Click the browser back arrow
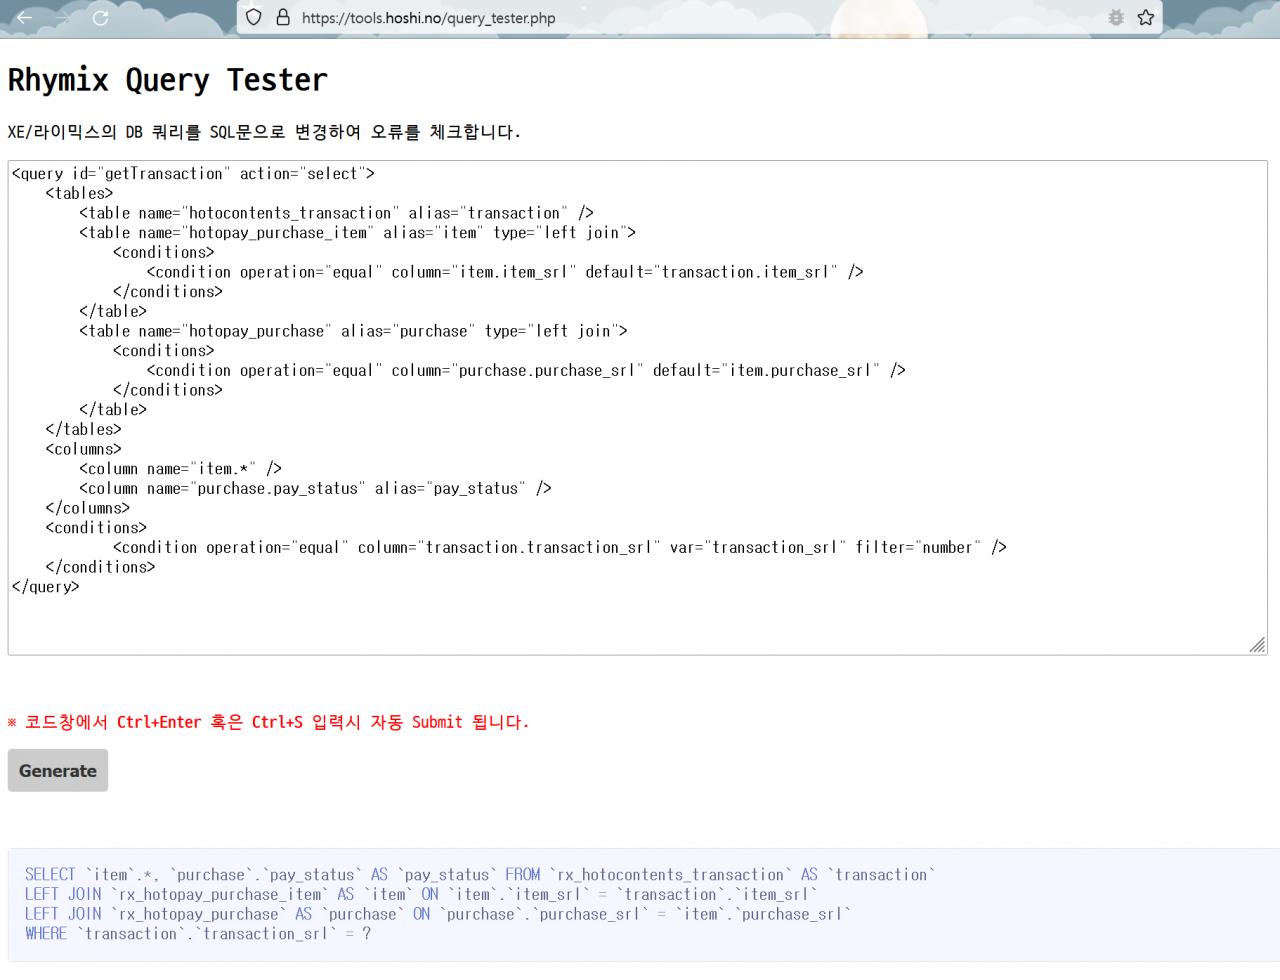Viewport: 1280px width, 980px height. 24,17
